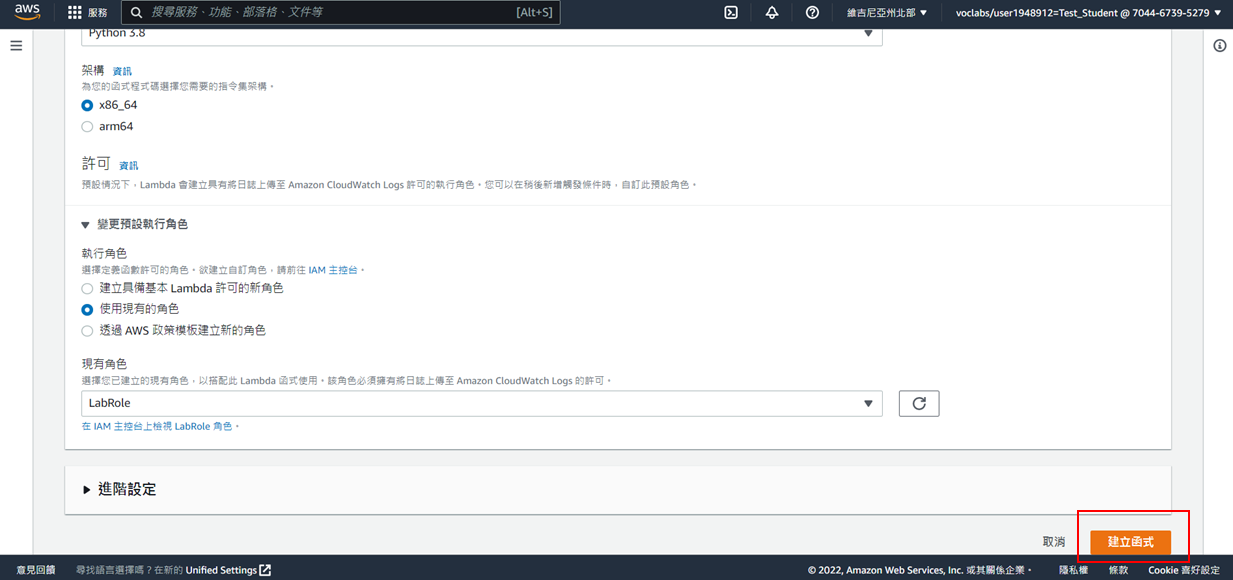1233x580 pixels.
Task: Open the LabRole existing role dropdown
Action: [482, 403]
